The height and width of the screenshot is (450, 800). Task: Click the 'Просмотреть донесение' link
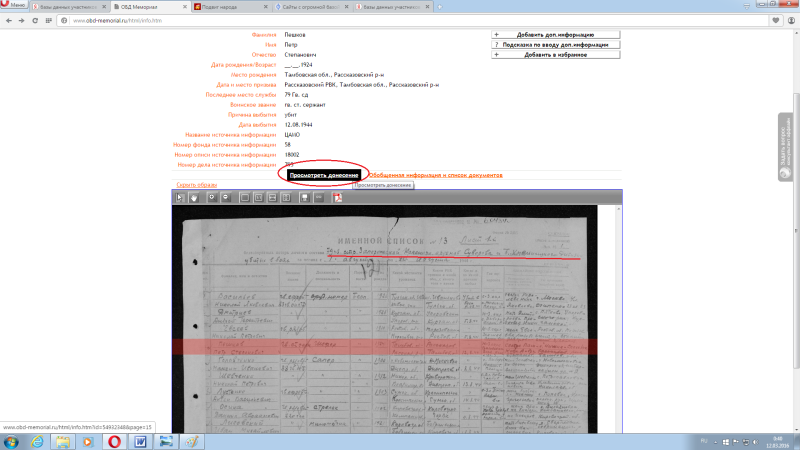(x=324, y=175)
